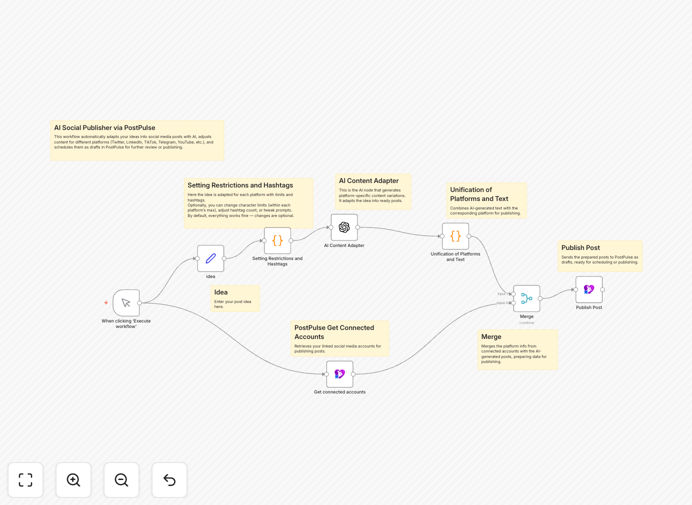Zoom in using the magnifier plus button
692x505 pixels.
tap(73, 480)
